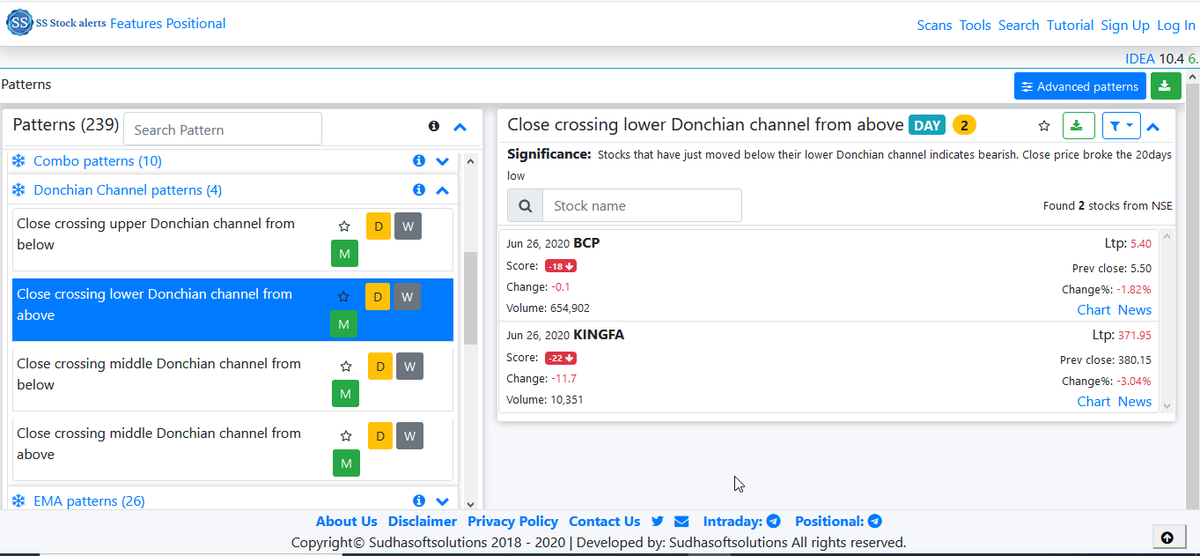Go to Log In page
The width and height of the screenshot is (1200, 556).
pos(1176,25)
